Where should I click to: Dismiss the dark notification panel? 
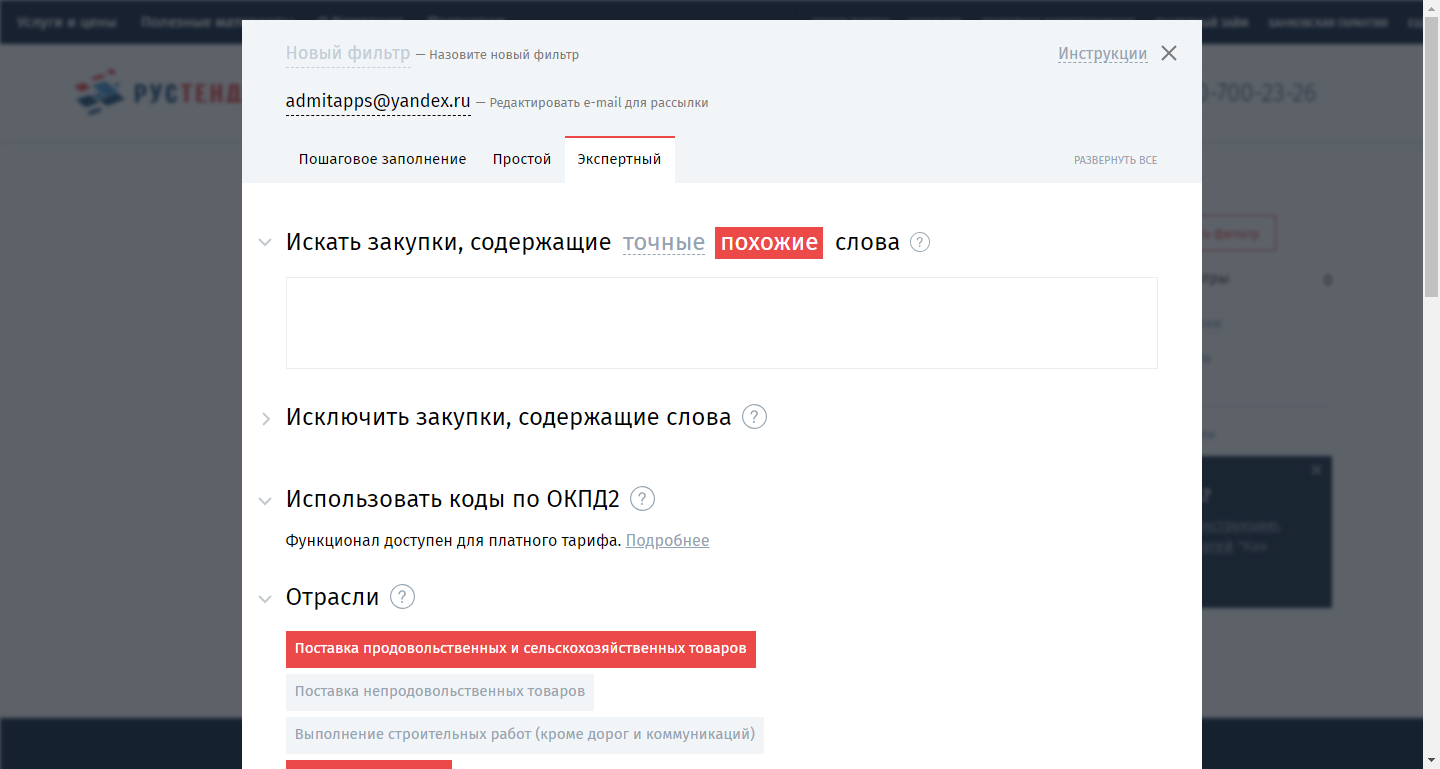point(1316,468)
